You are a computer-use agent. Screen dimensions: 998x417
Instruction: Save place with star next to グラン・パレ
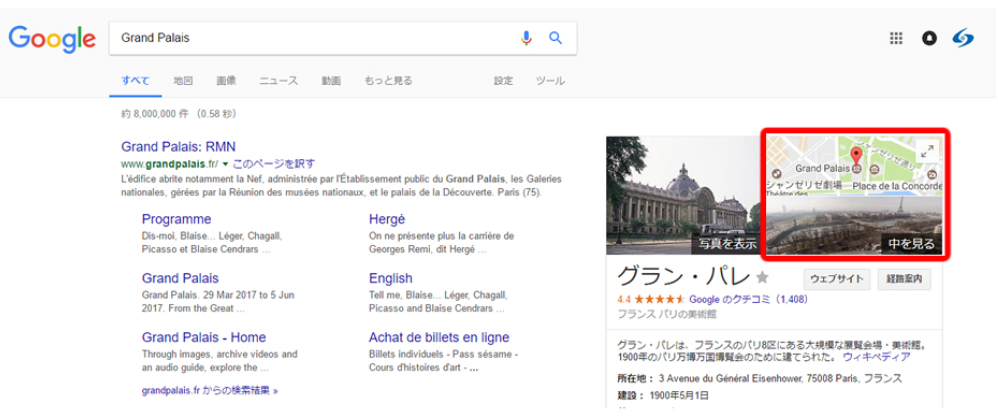point(762,277)
